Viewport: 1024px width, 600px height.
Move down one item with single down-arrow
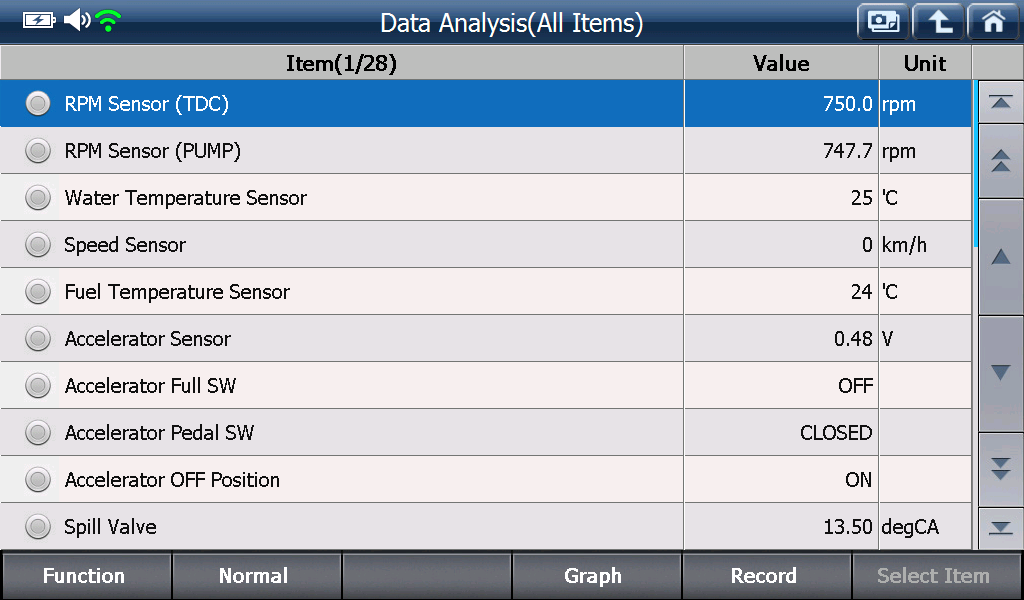tap(1000, 373)
